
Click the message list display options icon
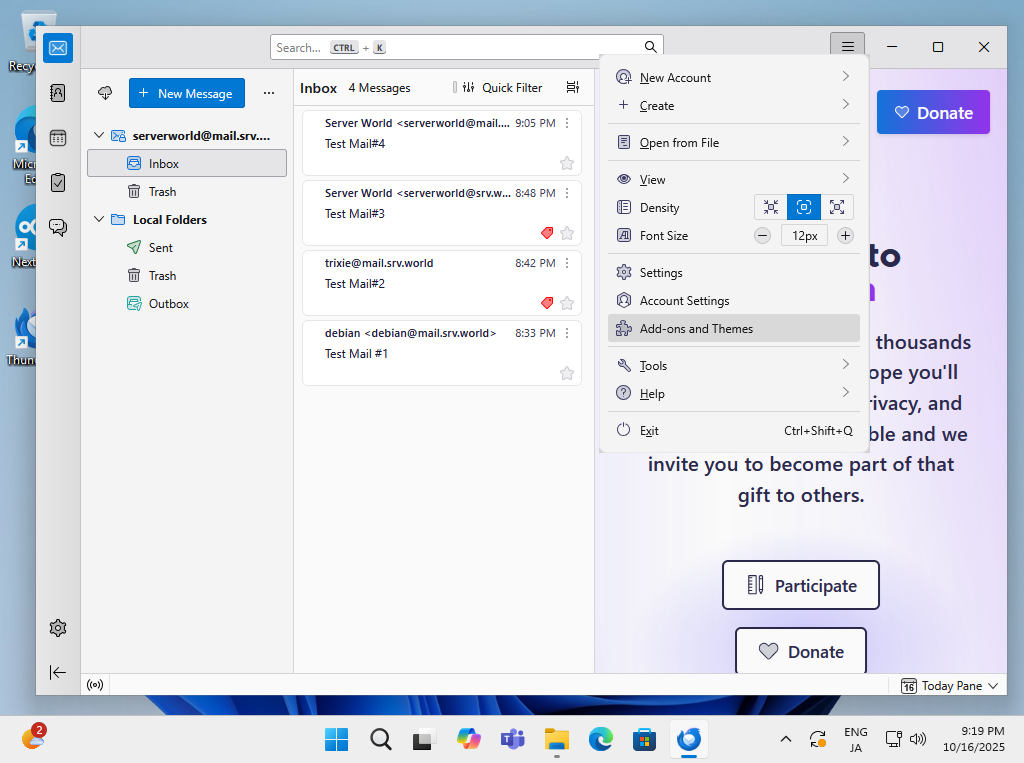tap(572, 88)
